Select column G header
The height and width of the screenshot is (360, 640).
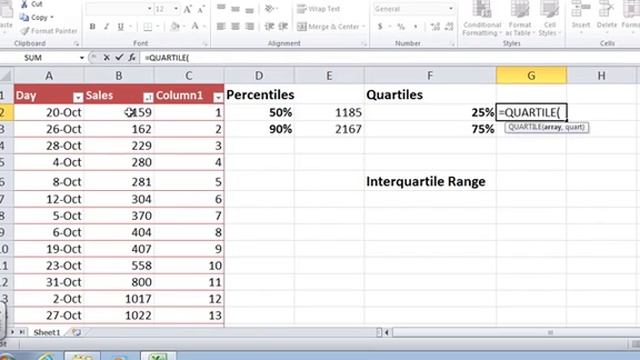pos(531,76)
